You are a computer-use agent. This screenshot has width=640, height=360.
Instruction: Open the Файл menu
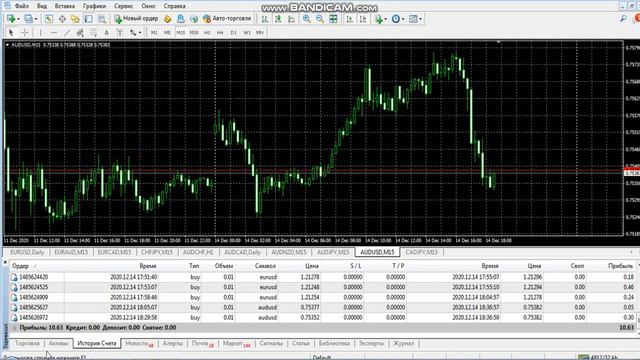pos(22,6)
